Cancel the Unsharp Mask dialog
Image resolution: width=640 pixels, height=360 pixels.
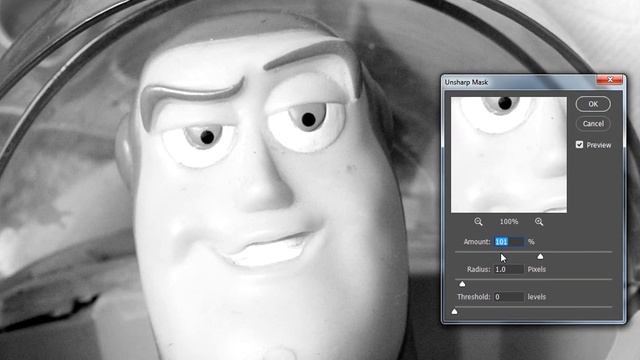coord(593,124)
